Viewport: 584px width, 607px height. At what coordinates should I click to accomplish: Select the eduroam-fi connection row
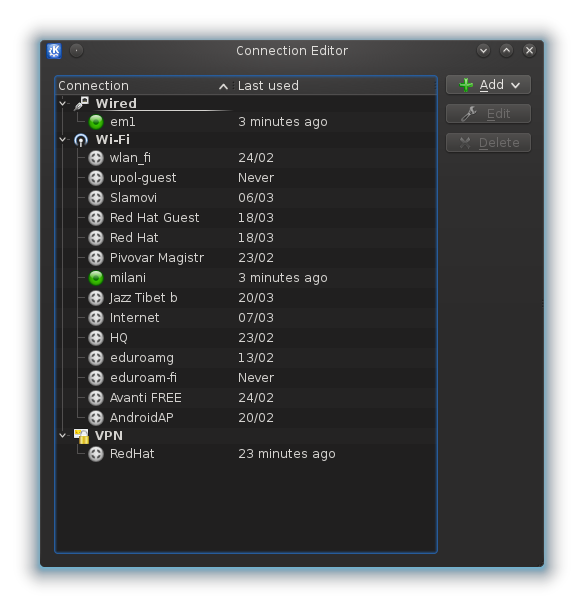tap(246, 378)
